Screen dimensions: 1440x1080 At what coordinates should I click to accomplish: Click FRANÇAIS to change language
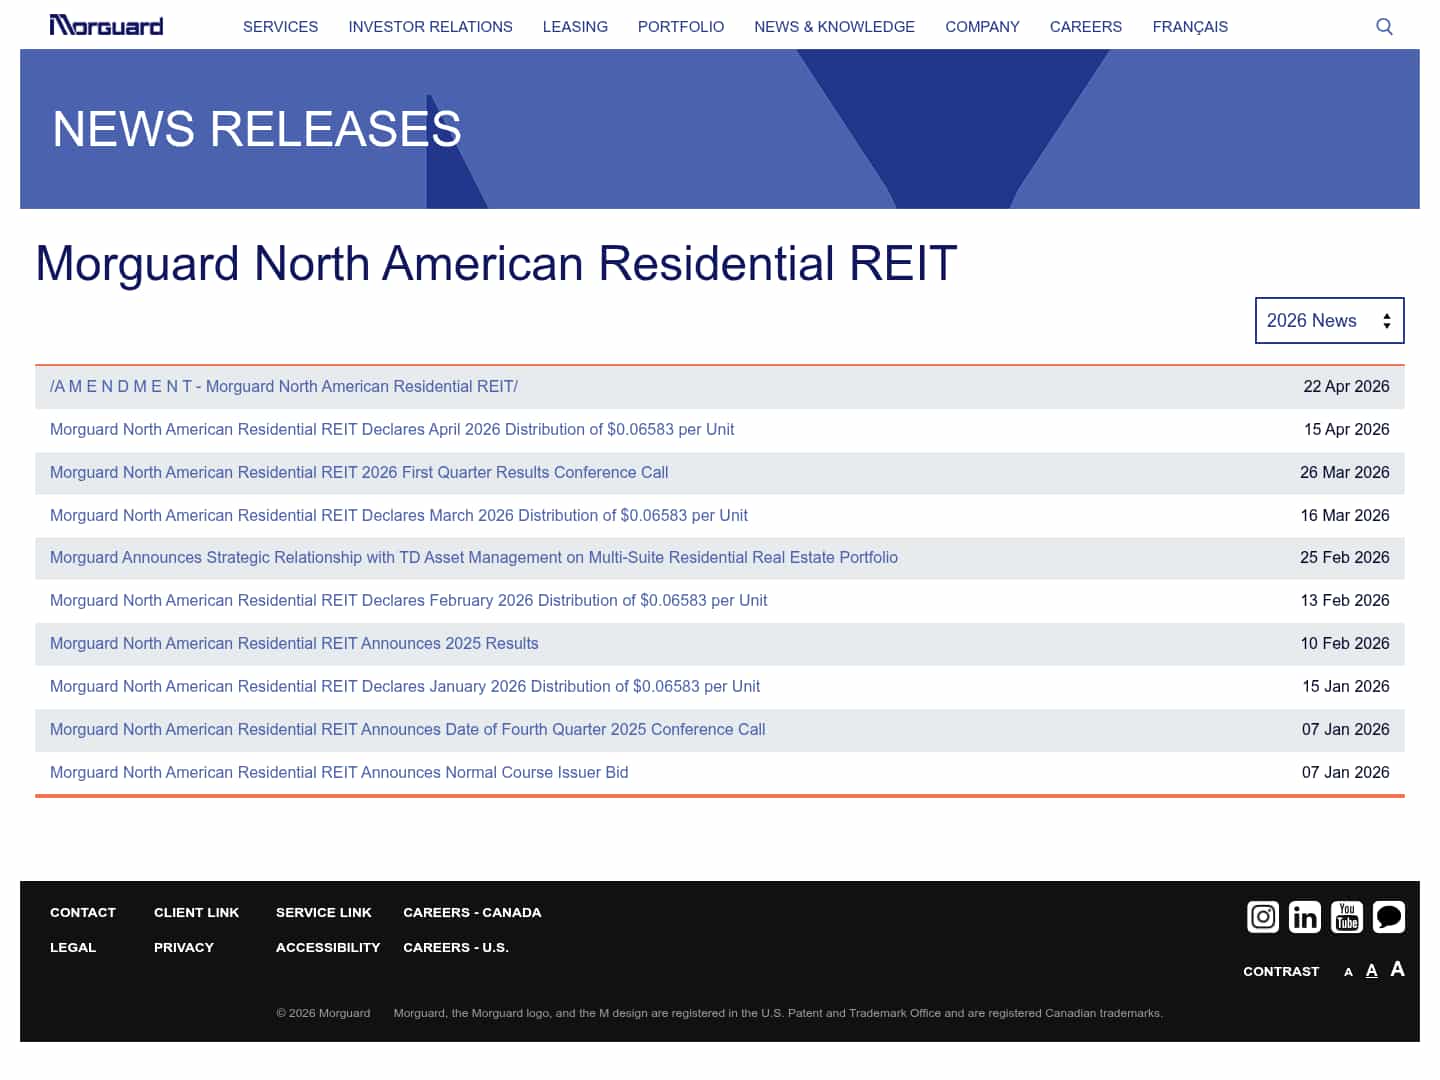tap(1190, 27)
